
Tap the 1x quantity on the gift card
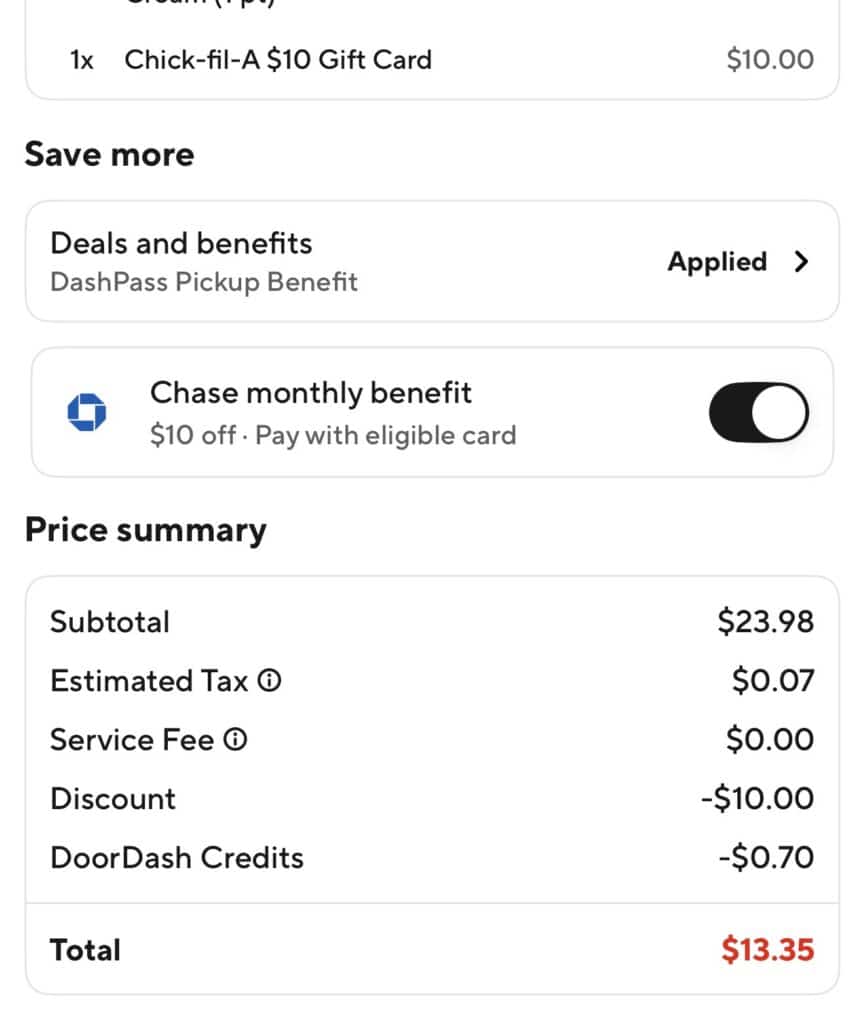tap(82, 59)
